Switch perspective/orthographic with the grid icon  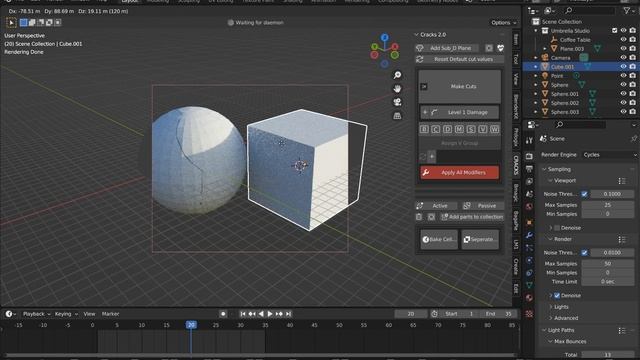point(397,116)
